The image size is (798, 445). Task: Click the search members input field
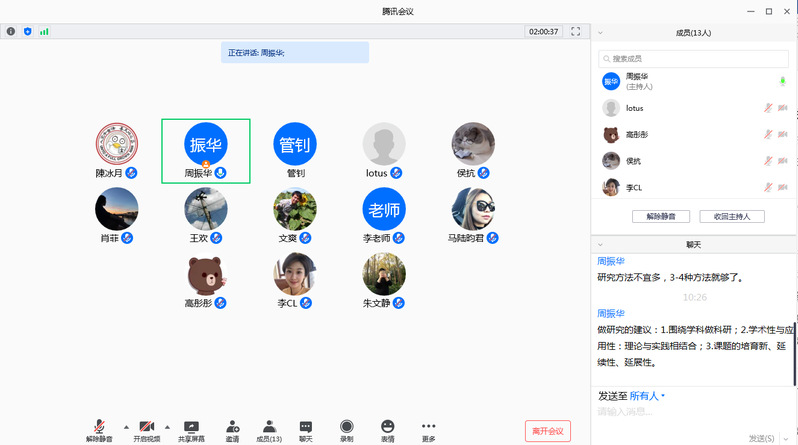coord(693,59)
